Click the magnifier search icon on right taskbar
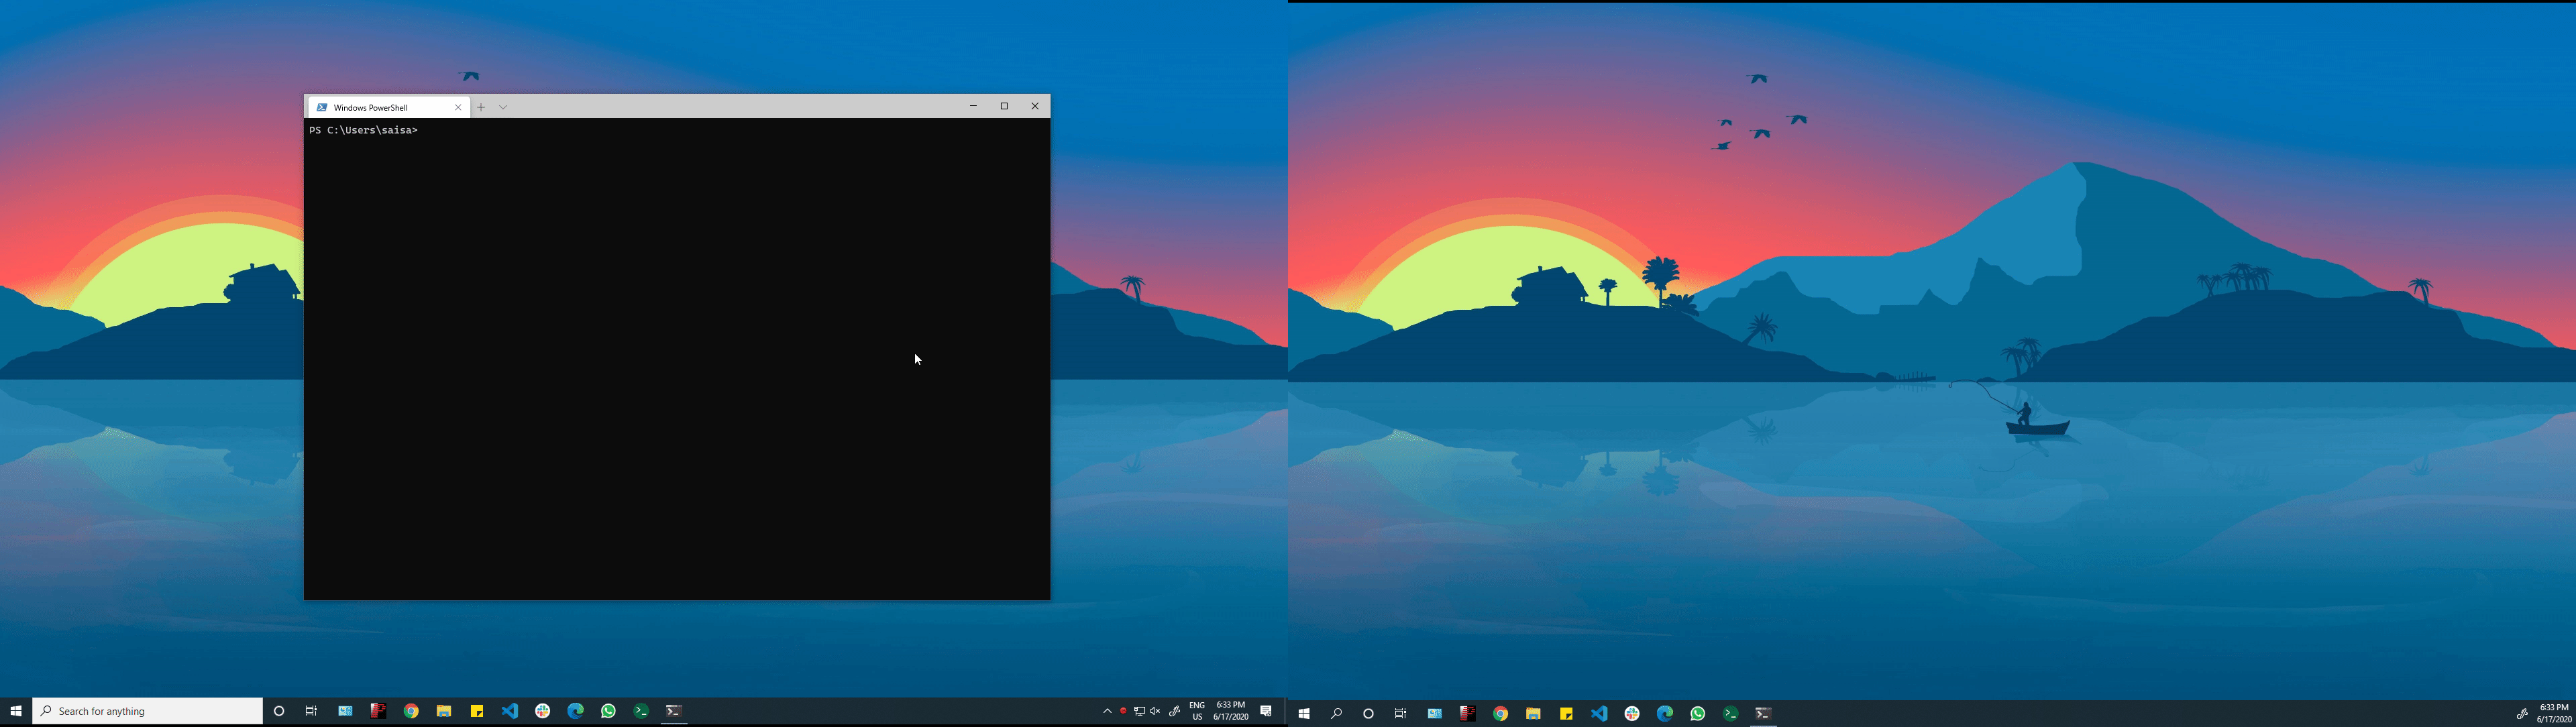The width and height of the screenshot is (2576, 727). coord(1336,713)
